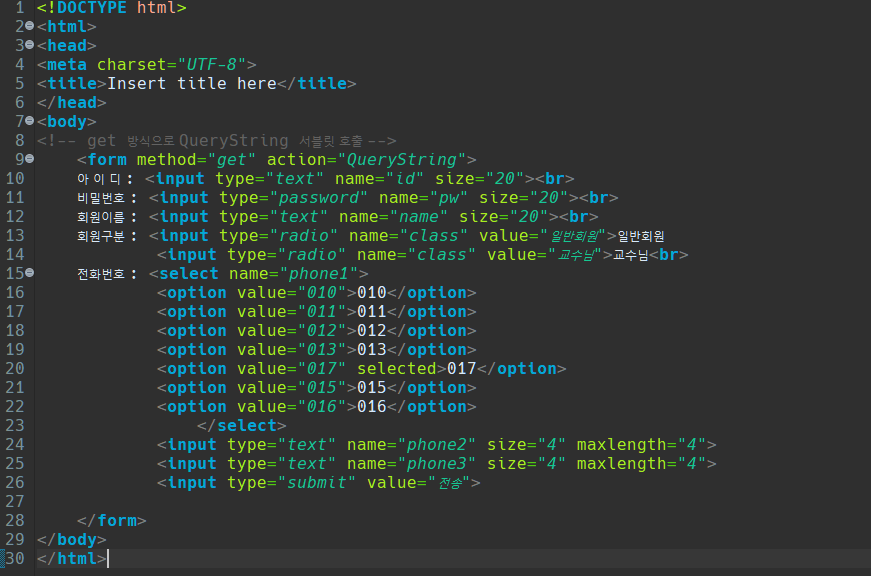Click the closing body tag on line 29

[x=72, y=539]
